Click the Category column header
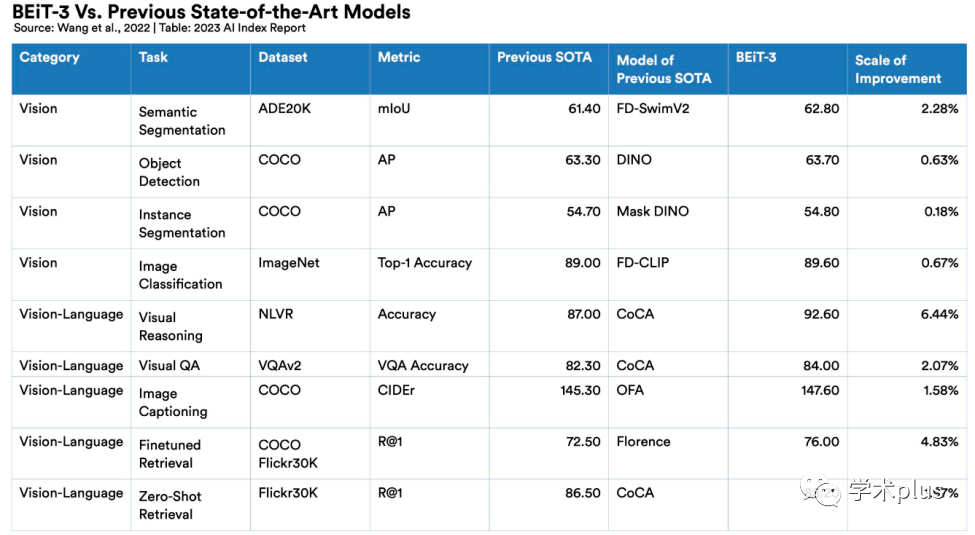The image size is (975, 535). 49,58
